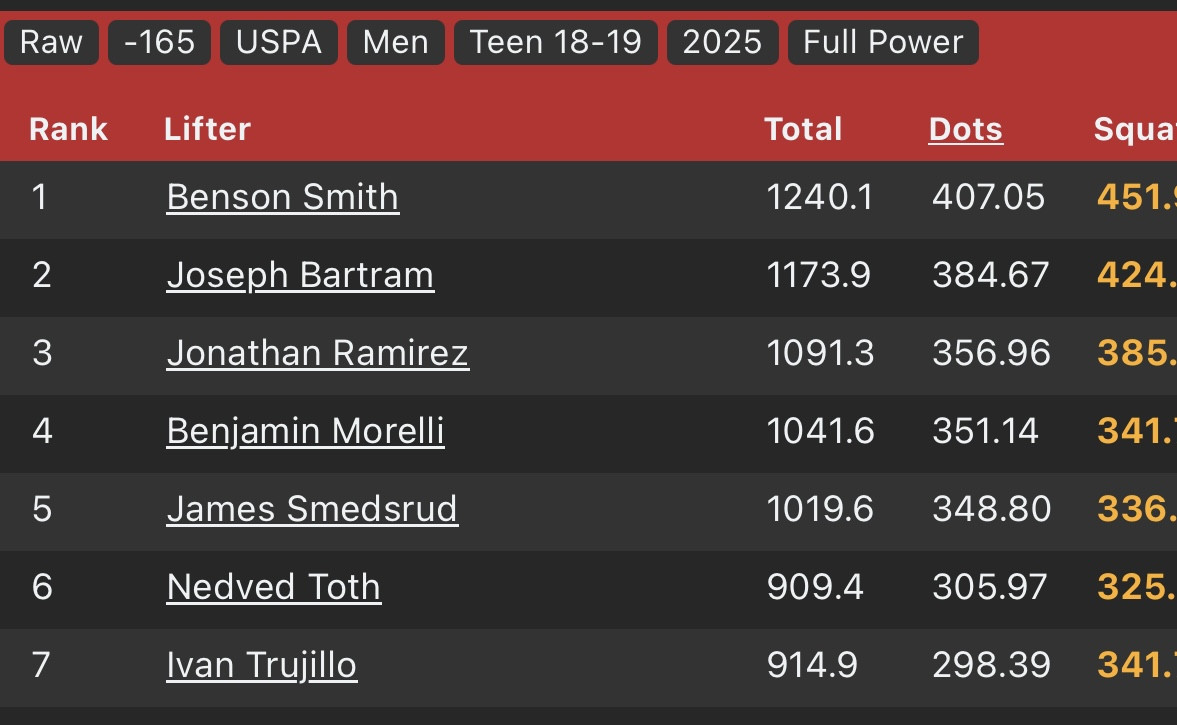Click the Total column header
Screen dimensions: 1177x725
click(x=803, y=129)
